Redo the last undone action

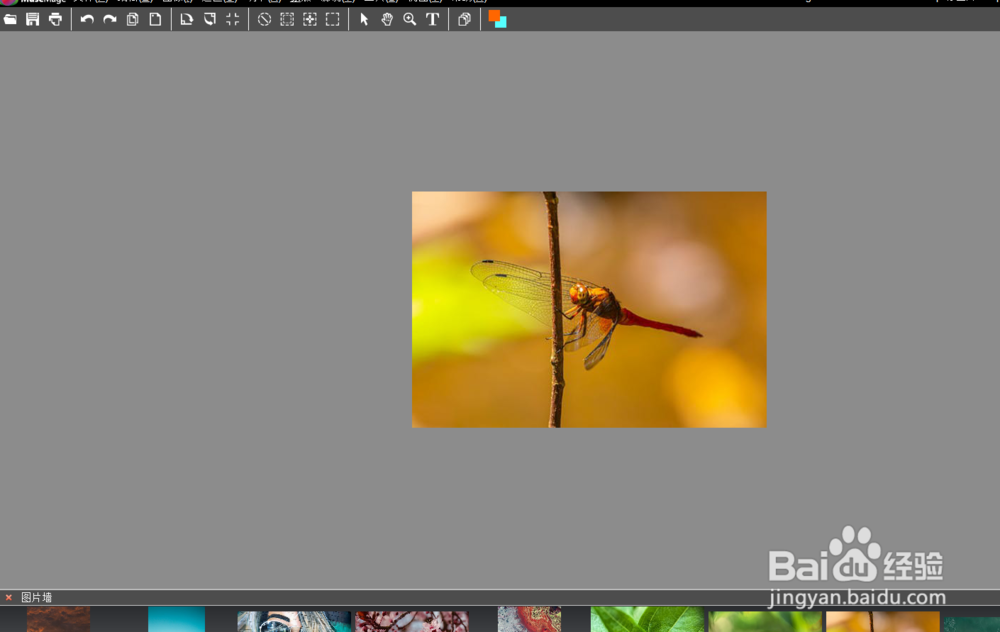110,19
